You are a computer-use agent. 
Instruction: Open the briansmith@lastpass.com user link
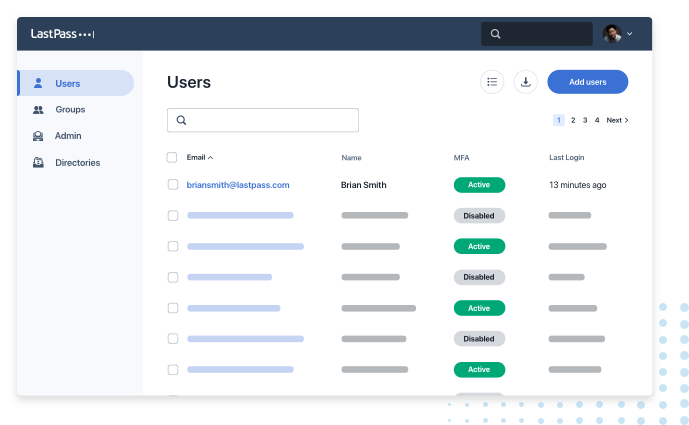tap(238, 185)
